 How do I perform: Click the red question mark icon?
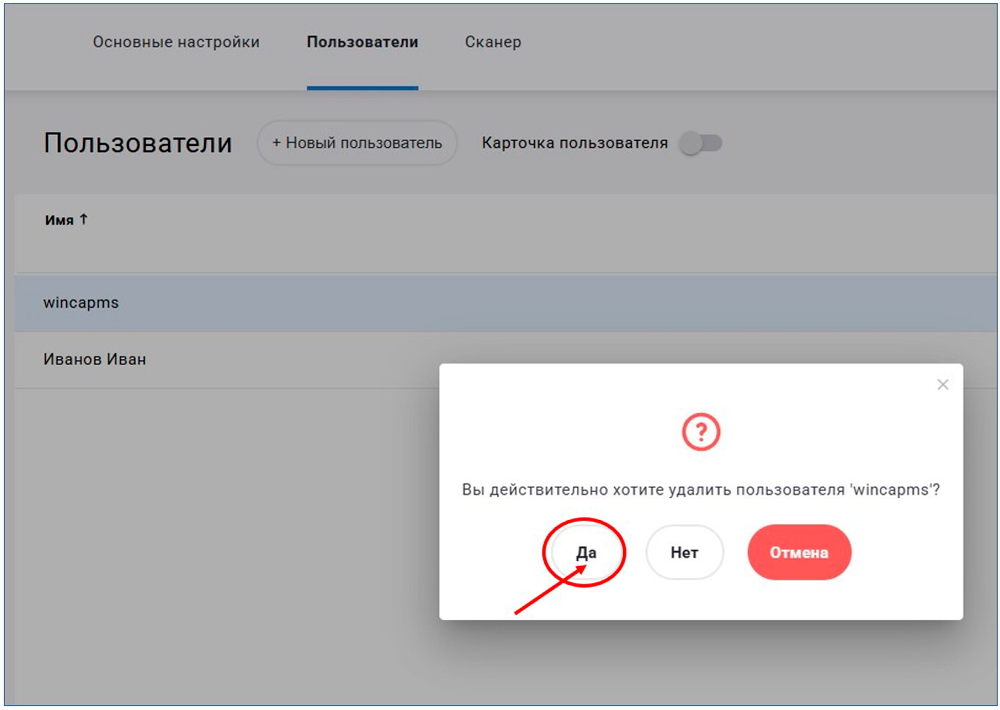click(x=701, y=432)
